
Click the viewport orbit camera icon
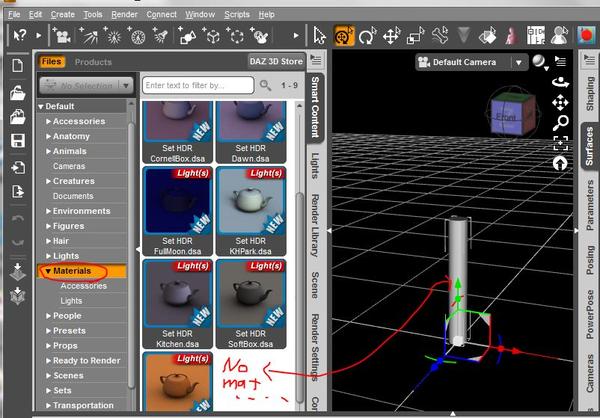pyautogui.click(x=560, y=82)
